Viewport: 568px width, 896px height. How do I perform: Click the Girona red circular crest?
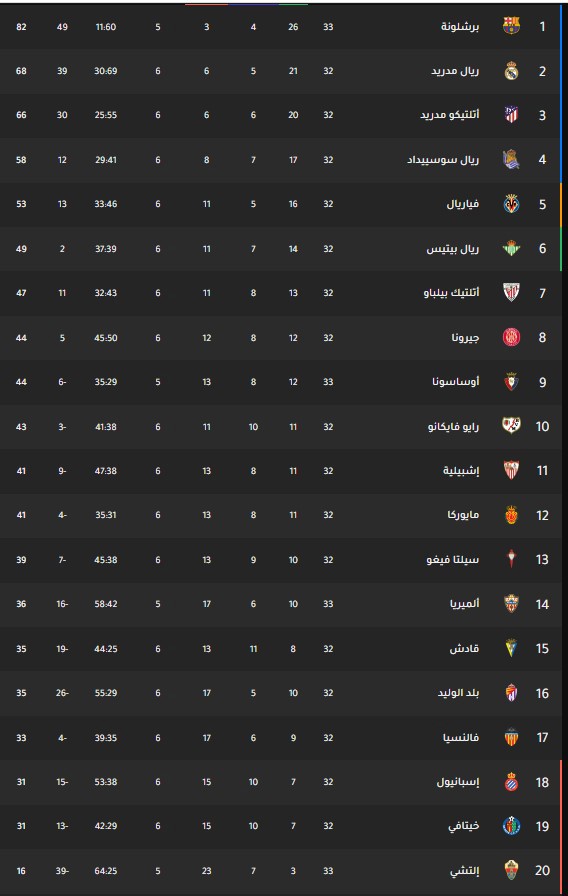[x=511, y=337]
